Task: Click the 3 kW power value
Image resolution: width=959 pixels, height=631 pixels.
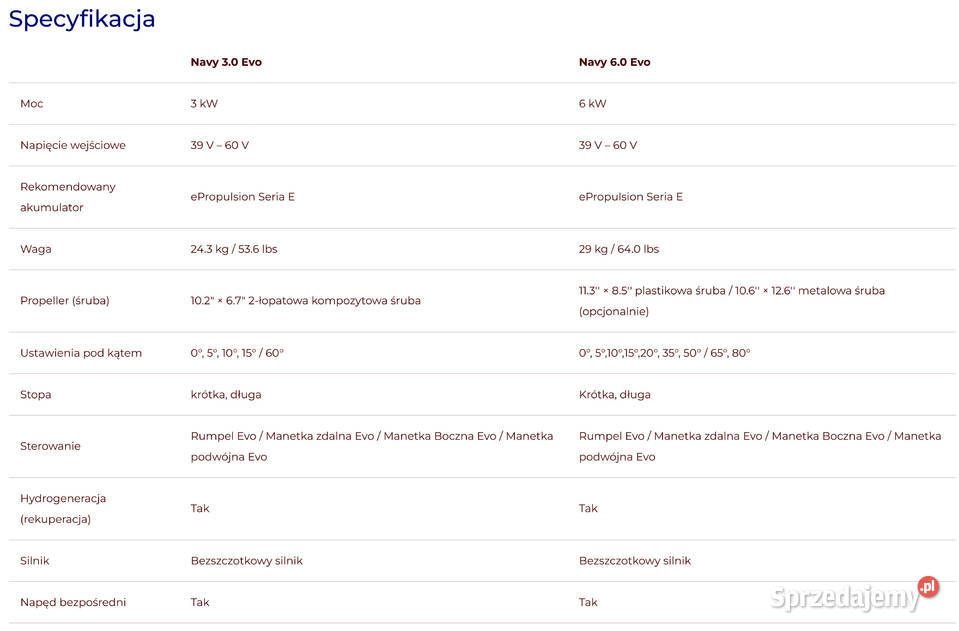Action: click(x=204, y=103)
